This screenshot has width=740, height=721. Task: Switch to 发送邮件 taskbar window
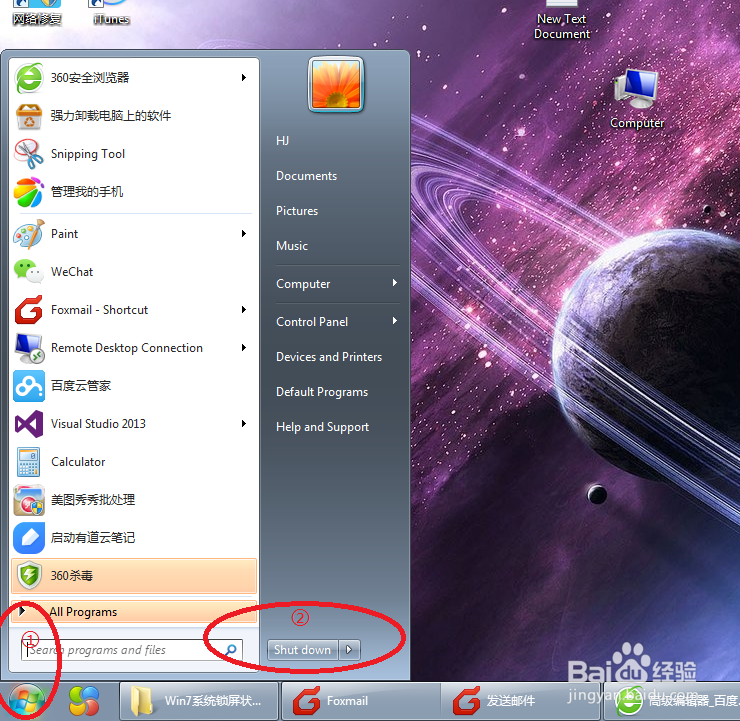(521, 701)
